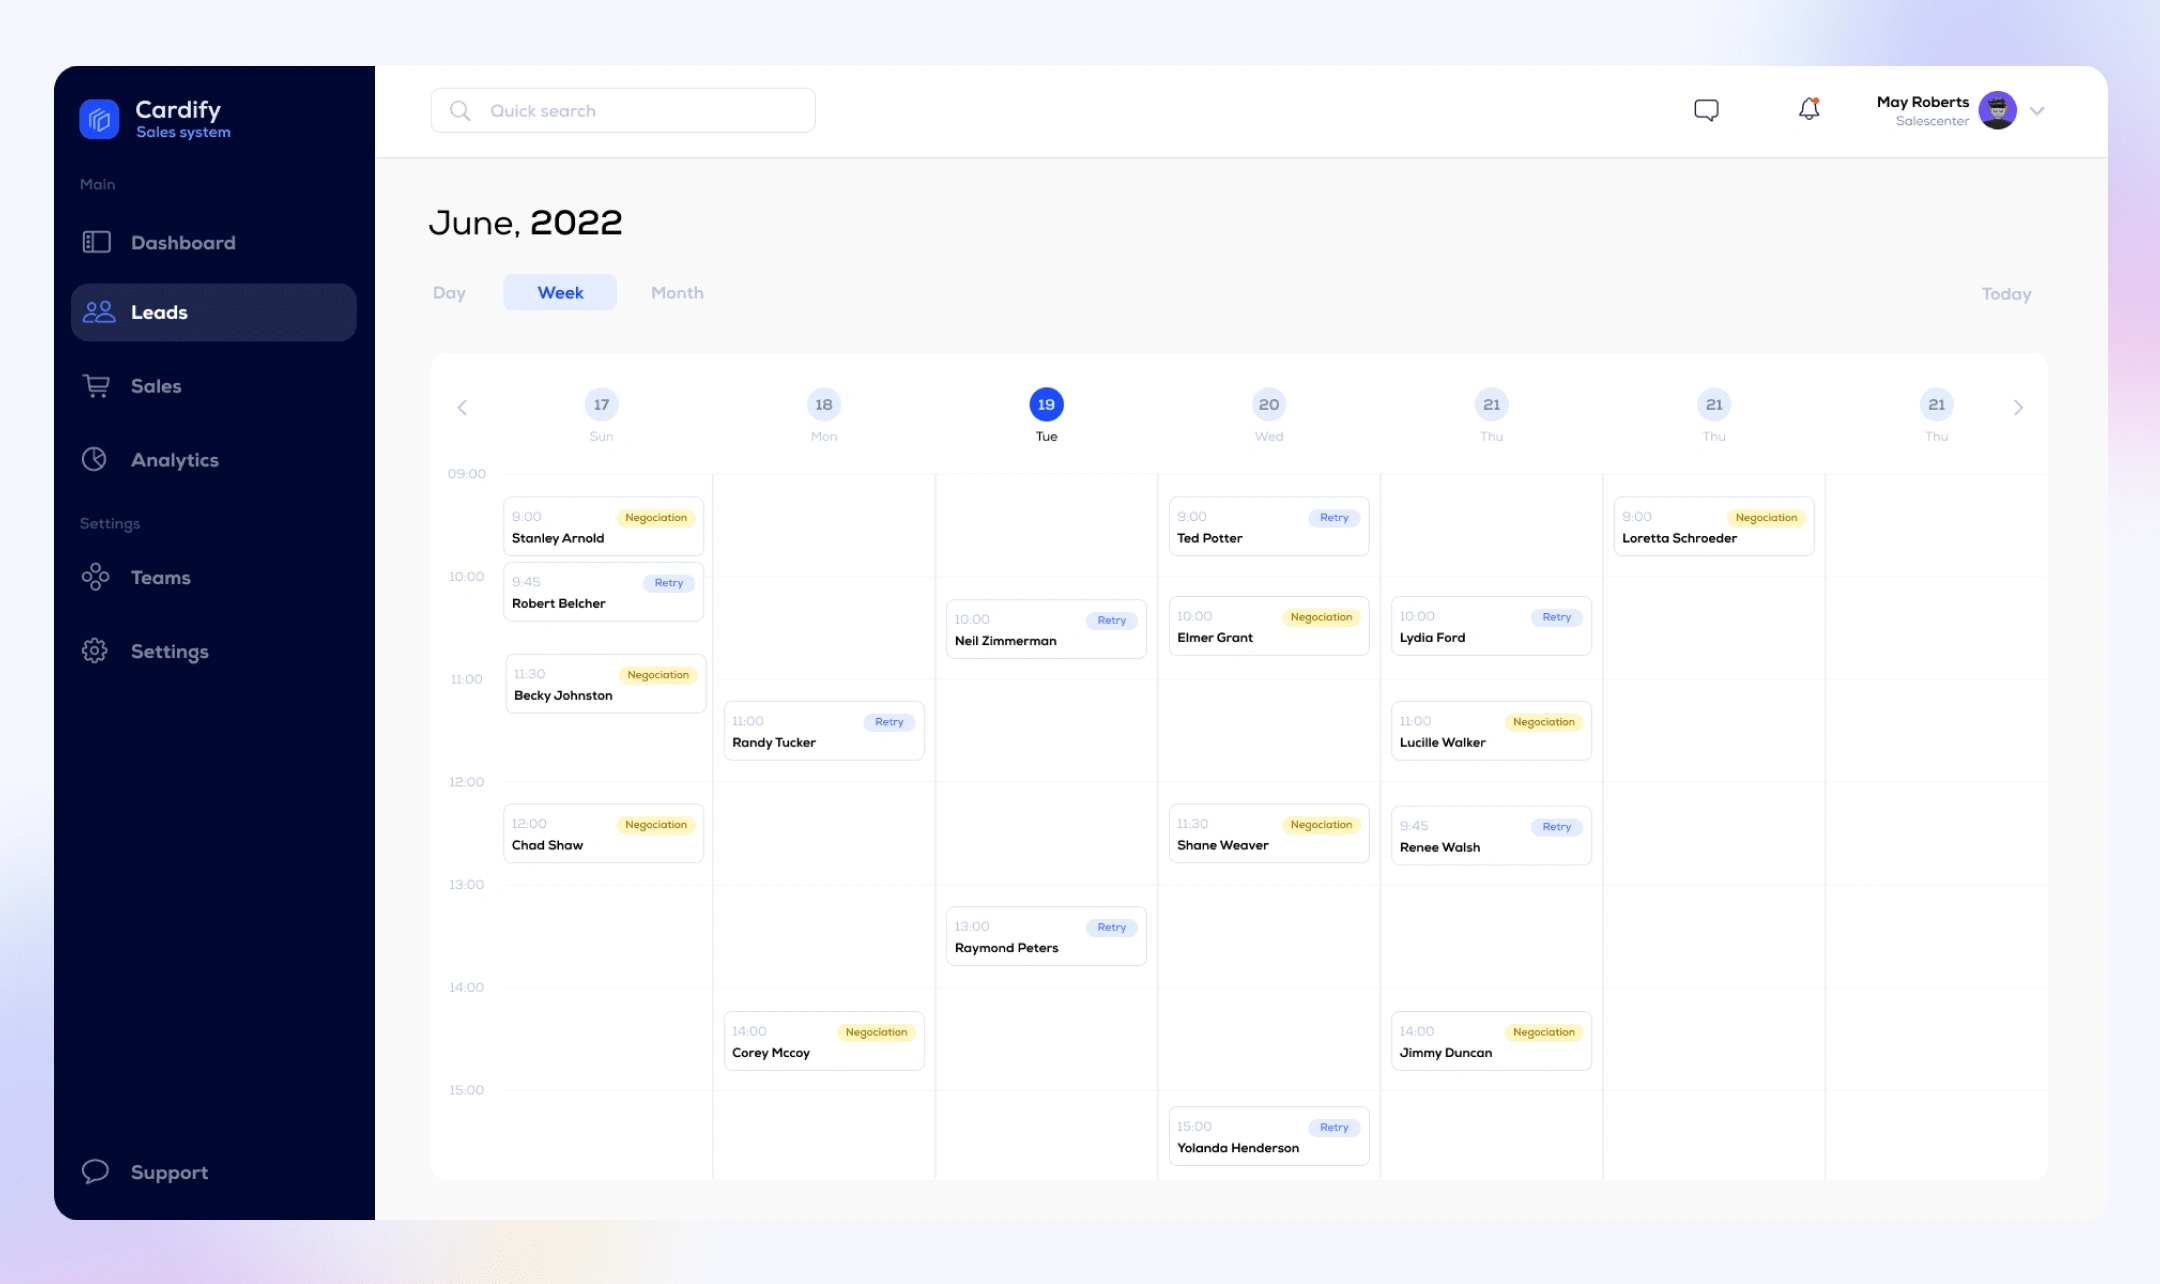This screenshot has height=1284, width=2160.
Task: Click the Week view toggle button
Action: pos(559,292)
